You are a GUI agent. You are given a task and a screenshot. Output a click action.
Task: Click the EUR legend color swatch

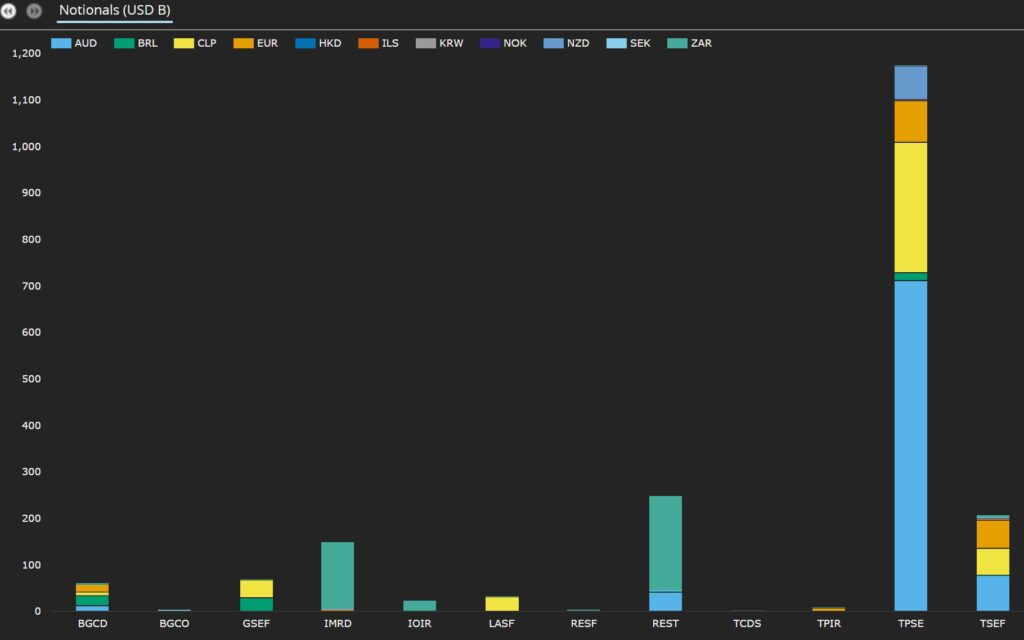(x=242, y=44)
